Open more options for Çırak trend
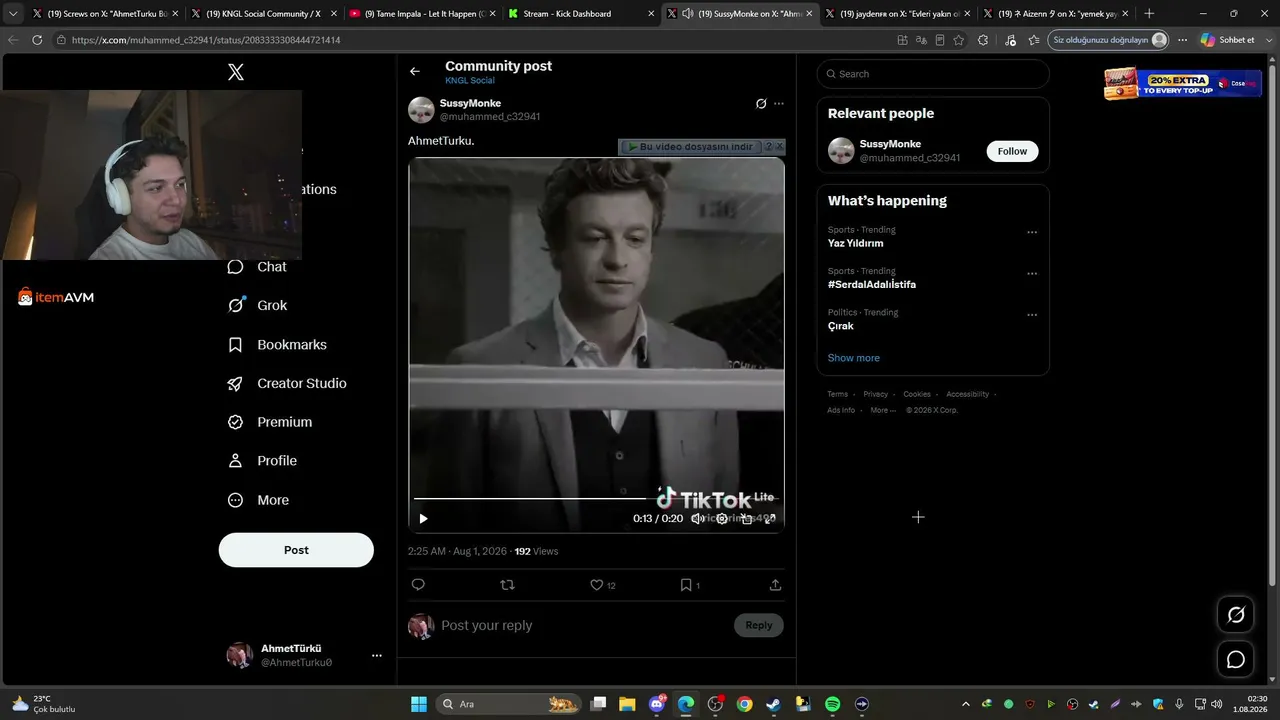 pos(1032,315)
